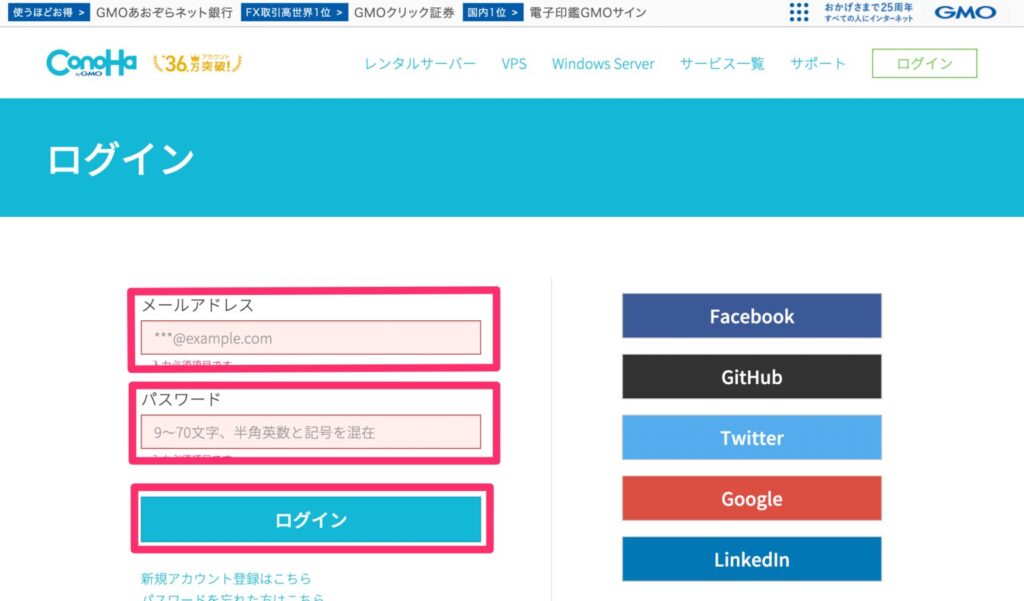Screen dimensions: 1024x601
Task: Click the おかげさまで25周年 text
Action: pyautogui.click(x=869, y=7)
